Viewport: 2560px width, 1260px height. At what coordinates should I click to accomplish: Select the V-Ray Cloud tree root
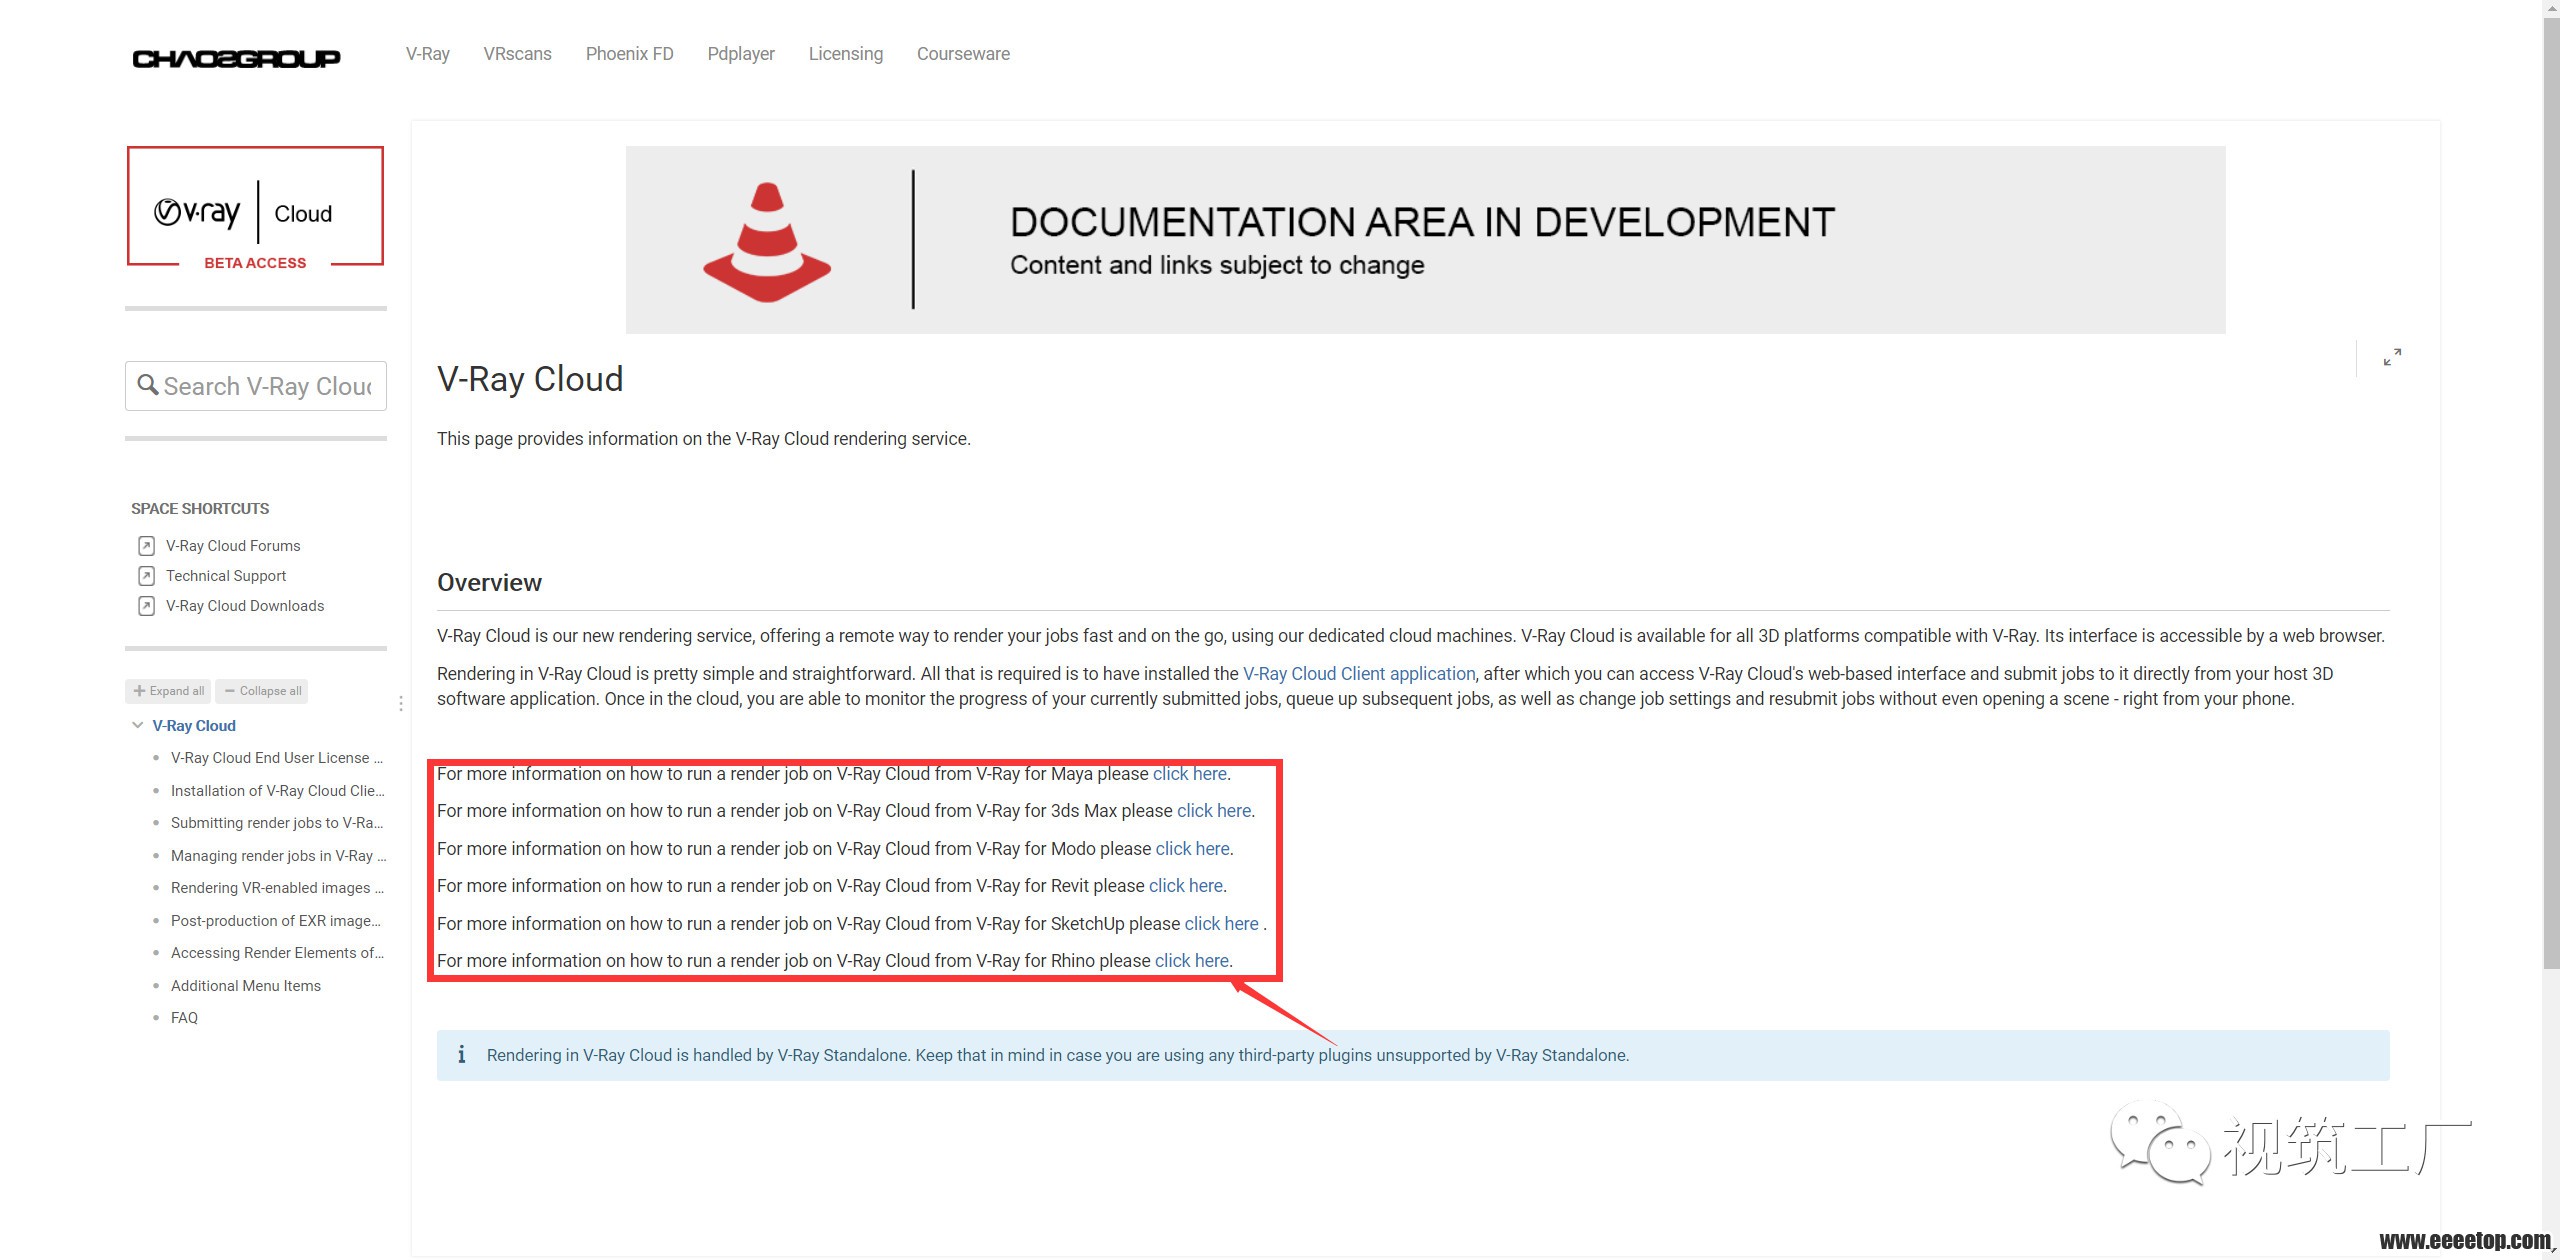click(194, 726)
